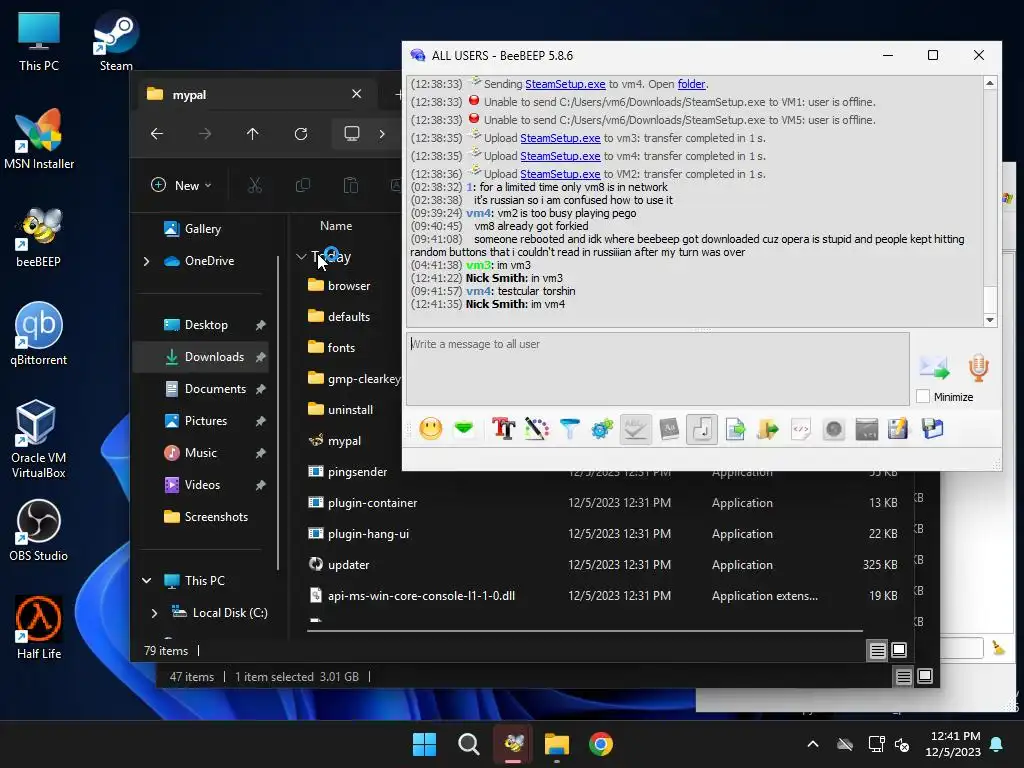The height and width of the screenshot is (768, 1024).
Task: Switch mypal window to large icons view
Action: [x=899, y=650]
